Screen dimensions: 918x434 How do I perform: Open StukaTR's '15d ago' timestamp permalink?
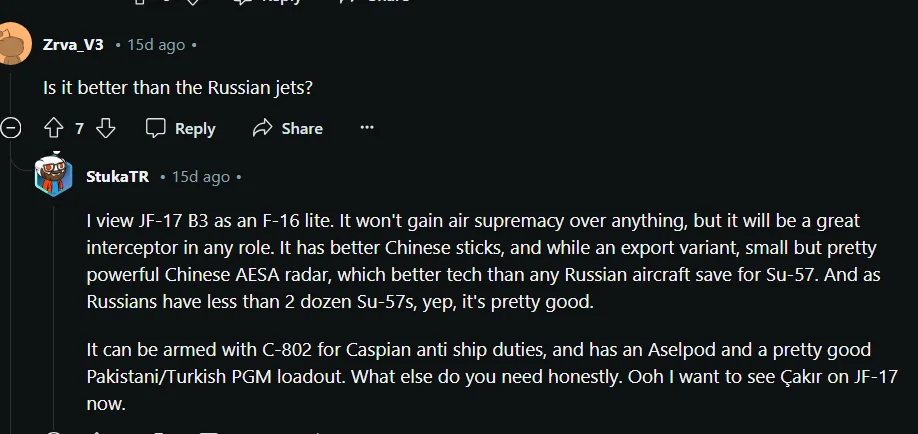pyautogui.click(x=201, y=177)
